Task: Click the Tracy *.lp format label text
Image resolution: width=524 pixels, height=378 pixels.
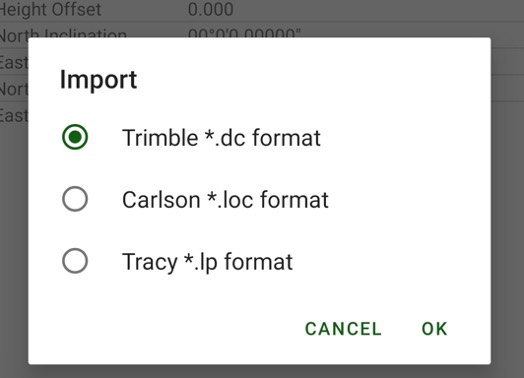Action: tap(207, 262)
